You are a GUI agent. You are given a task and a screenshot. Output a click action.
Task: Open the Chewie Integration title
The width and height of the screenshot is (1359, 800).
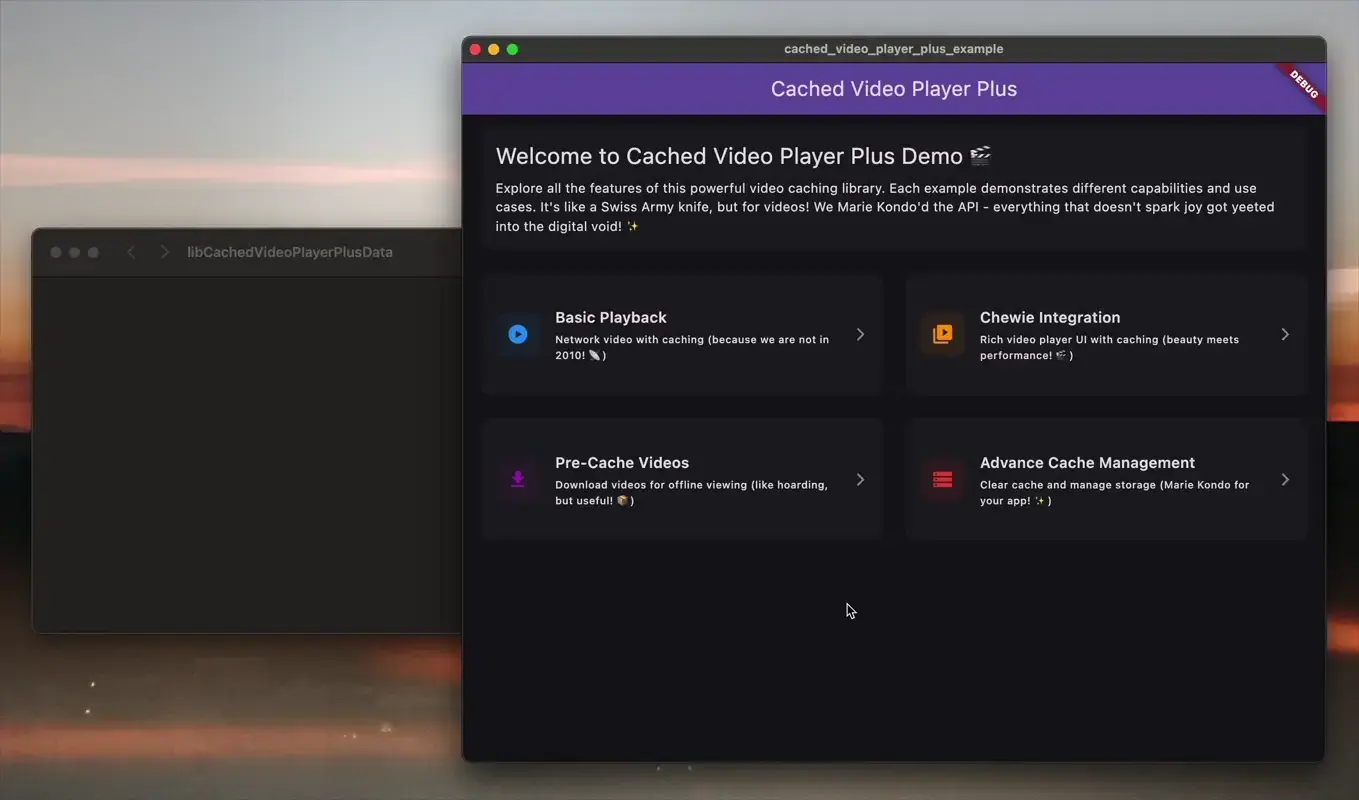(x=1050, y=317)
